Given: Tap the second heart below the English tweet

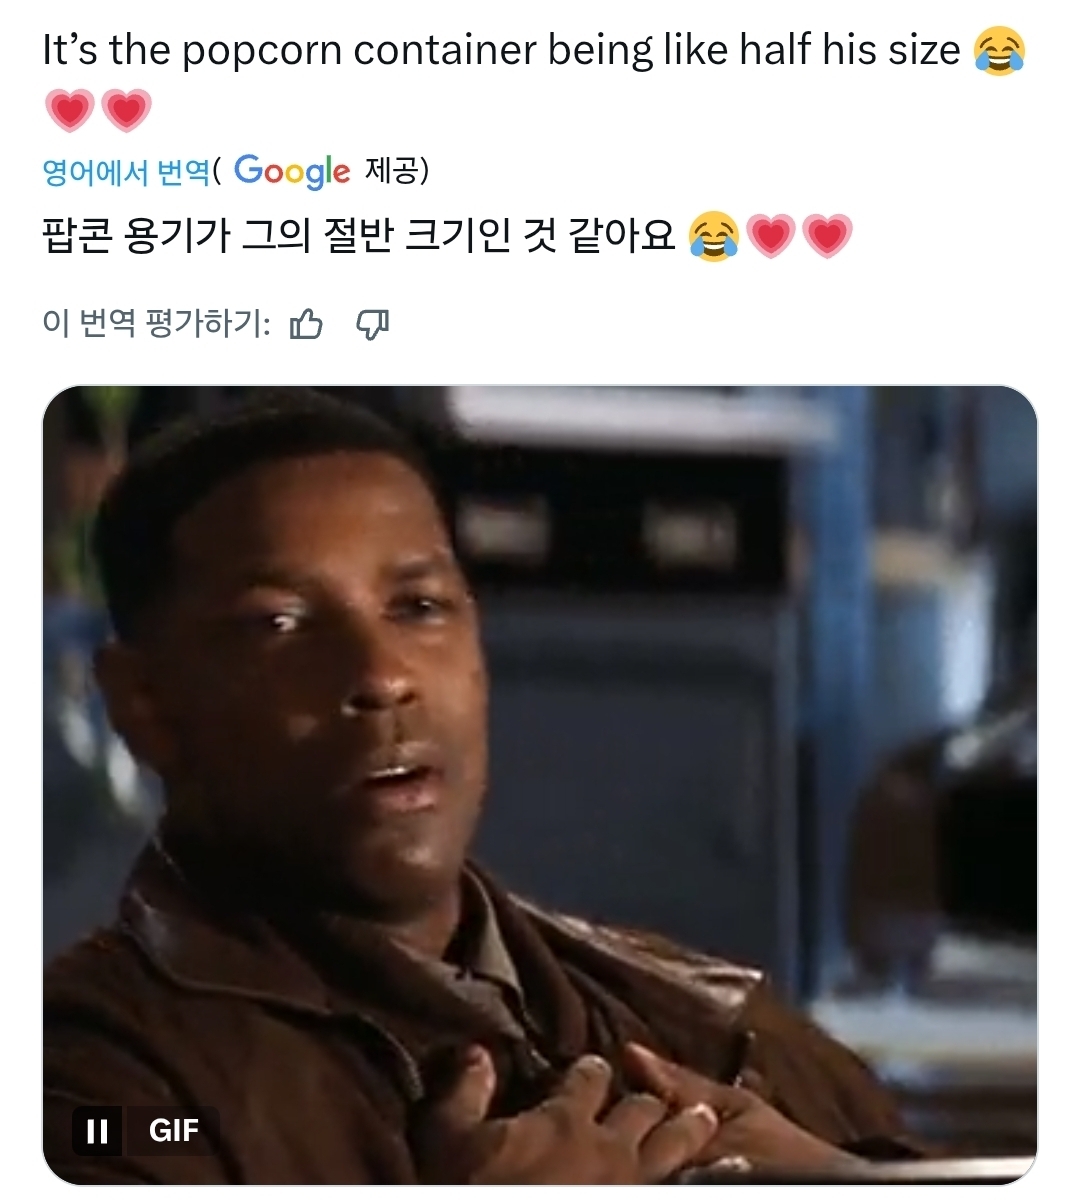Looking at the screenshot, I should click(x=126, y=109).
